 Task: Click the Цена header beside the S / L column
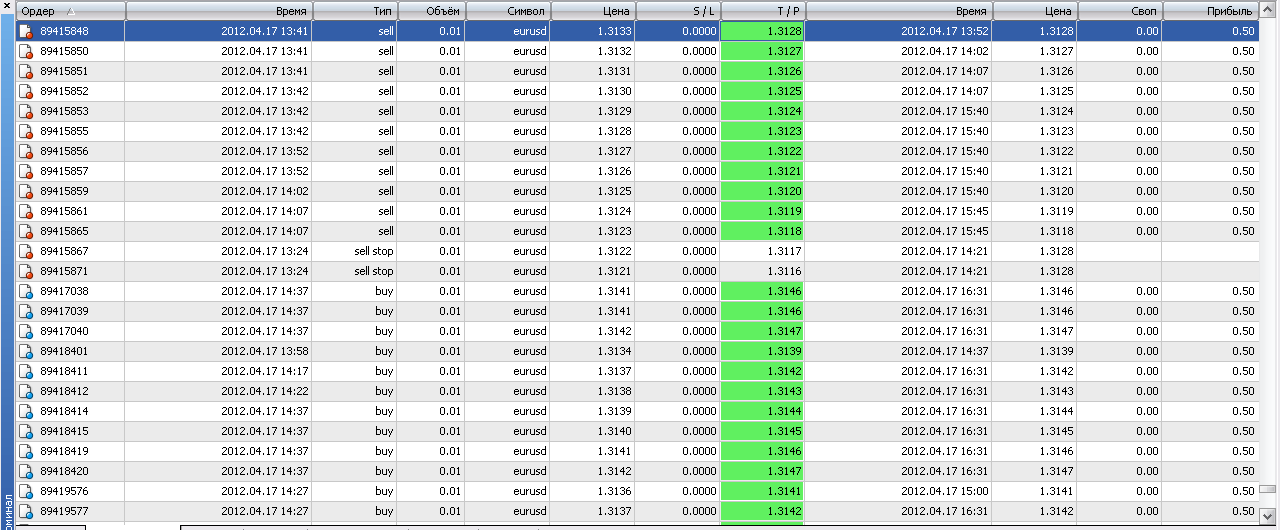593,11
